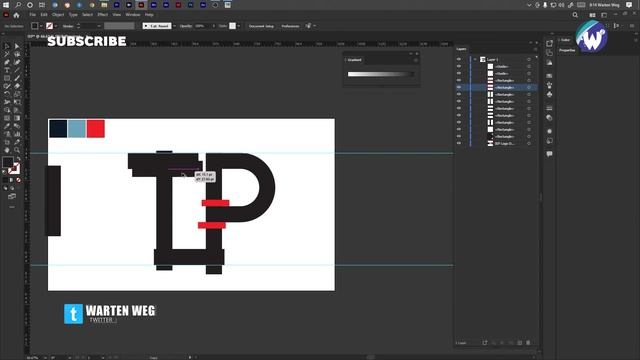
Task: Open the graphic Style dropdown arrow
Action: (x=238, y=26)
